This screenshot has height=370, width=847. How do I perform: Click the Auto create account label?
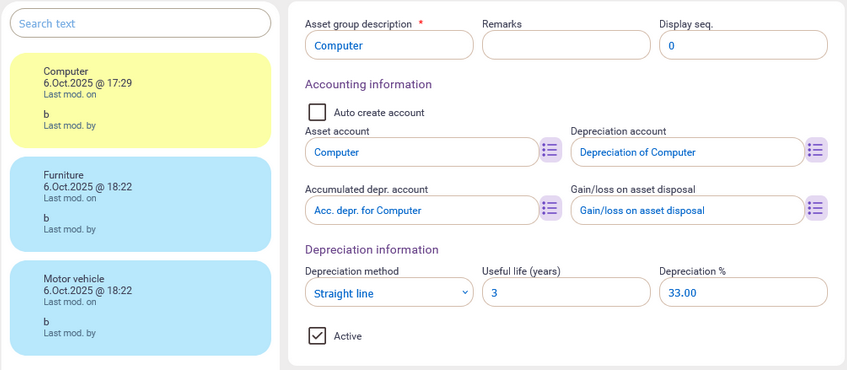(379, 113)
